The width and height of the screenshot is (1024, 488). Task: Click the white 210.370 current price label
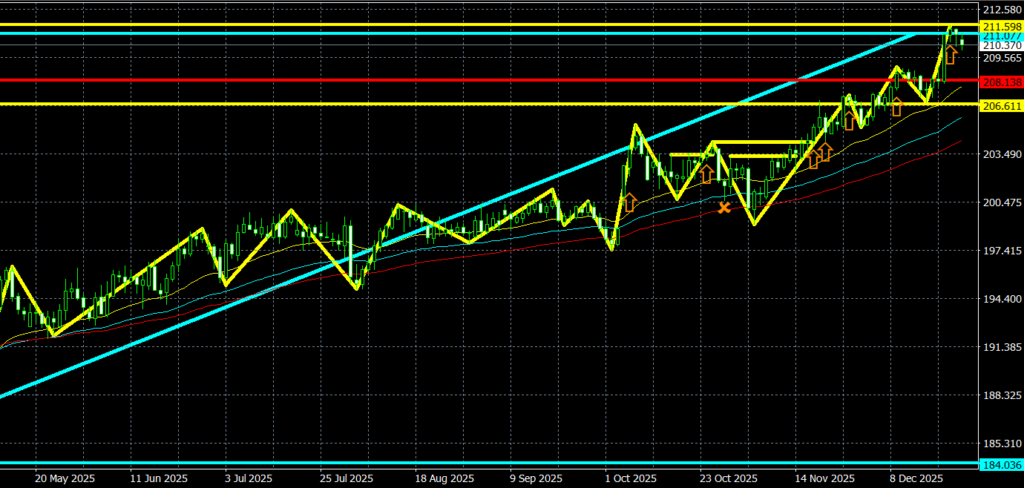click(x=1001, y=46)
